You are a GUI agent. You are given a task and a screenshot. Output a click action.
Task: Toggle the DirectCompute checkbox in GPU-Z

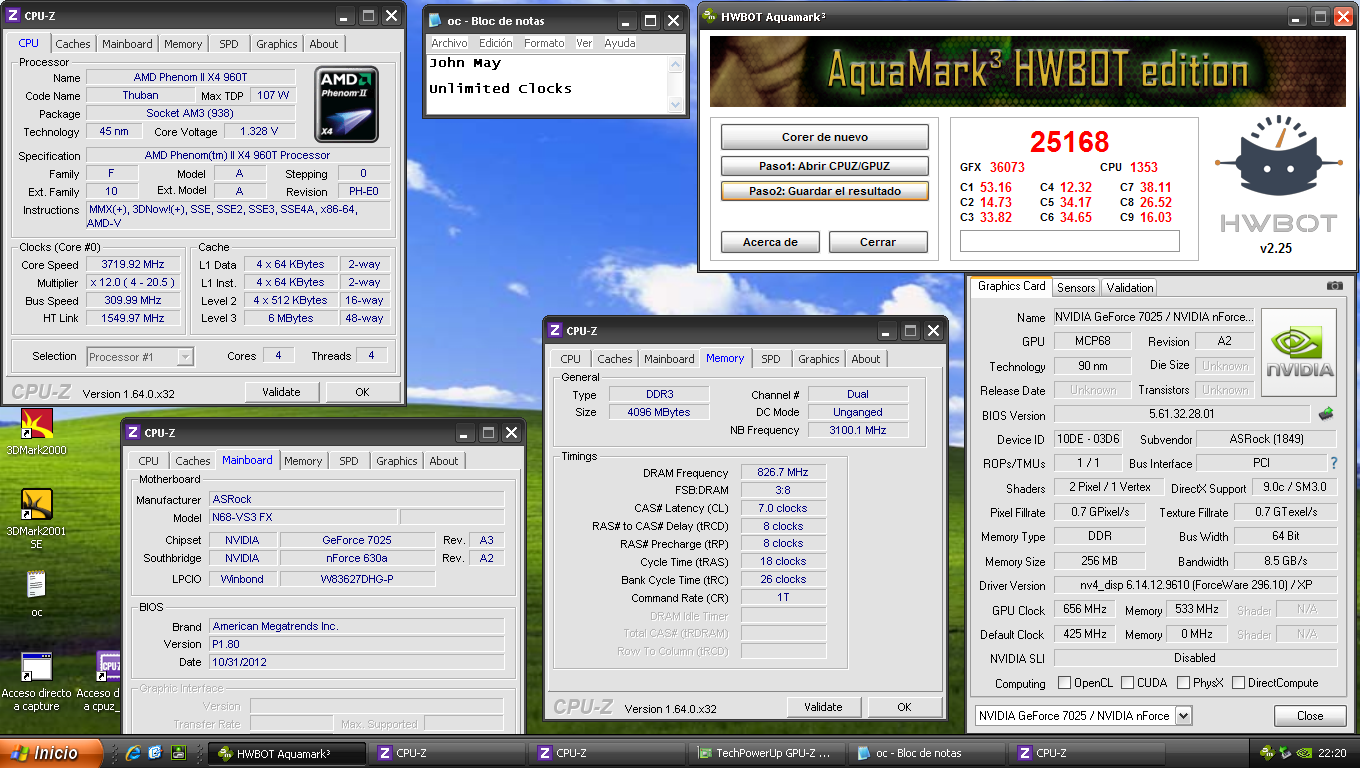point(1238,683)
